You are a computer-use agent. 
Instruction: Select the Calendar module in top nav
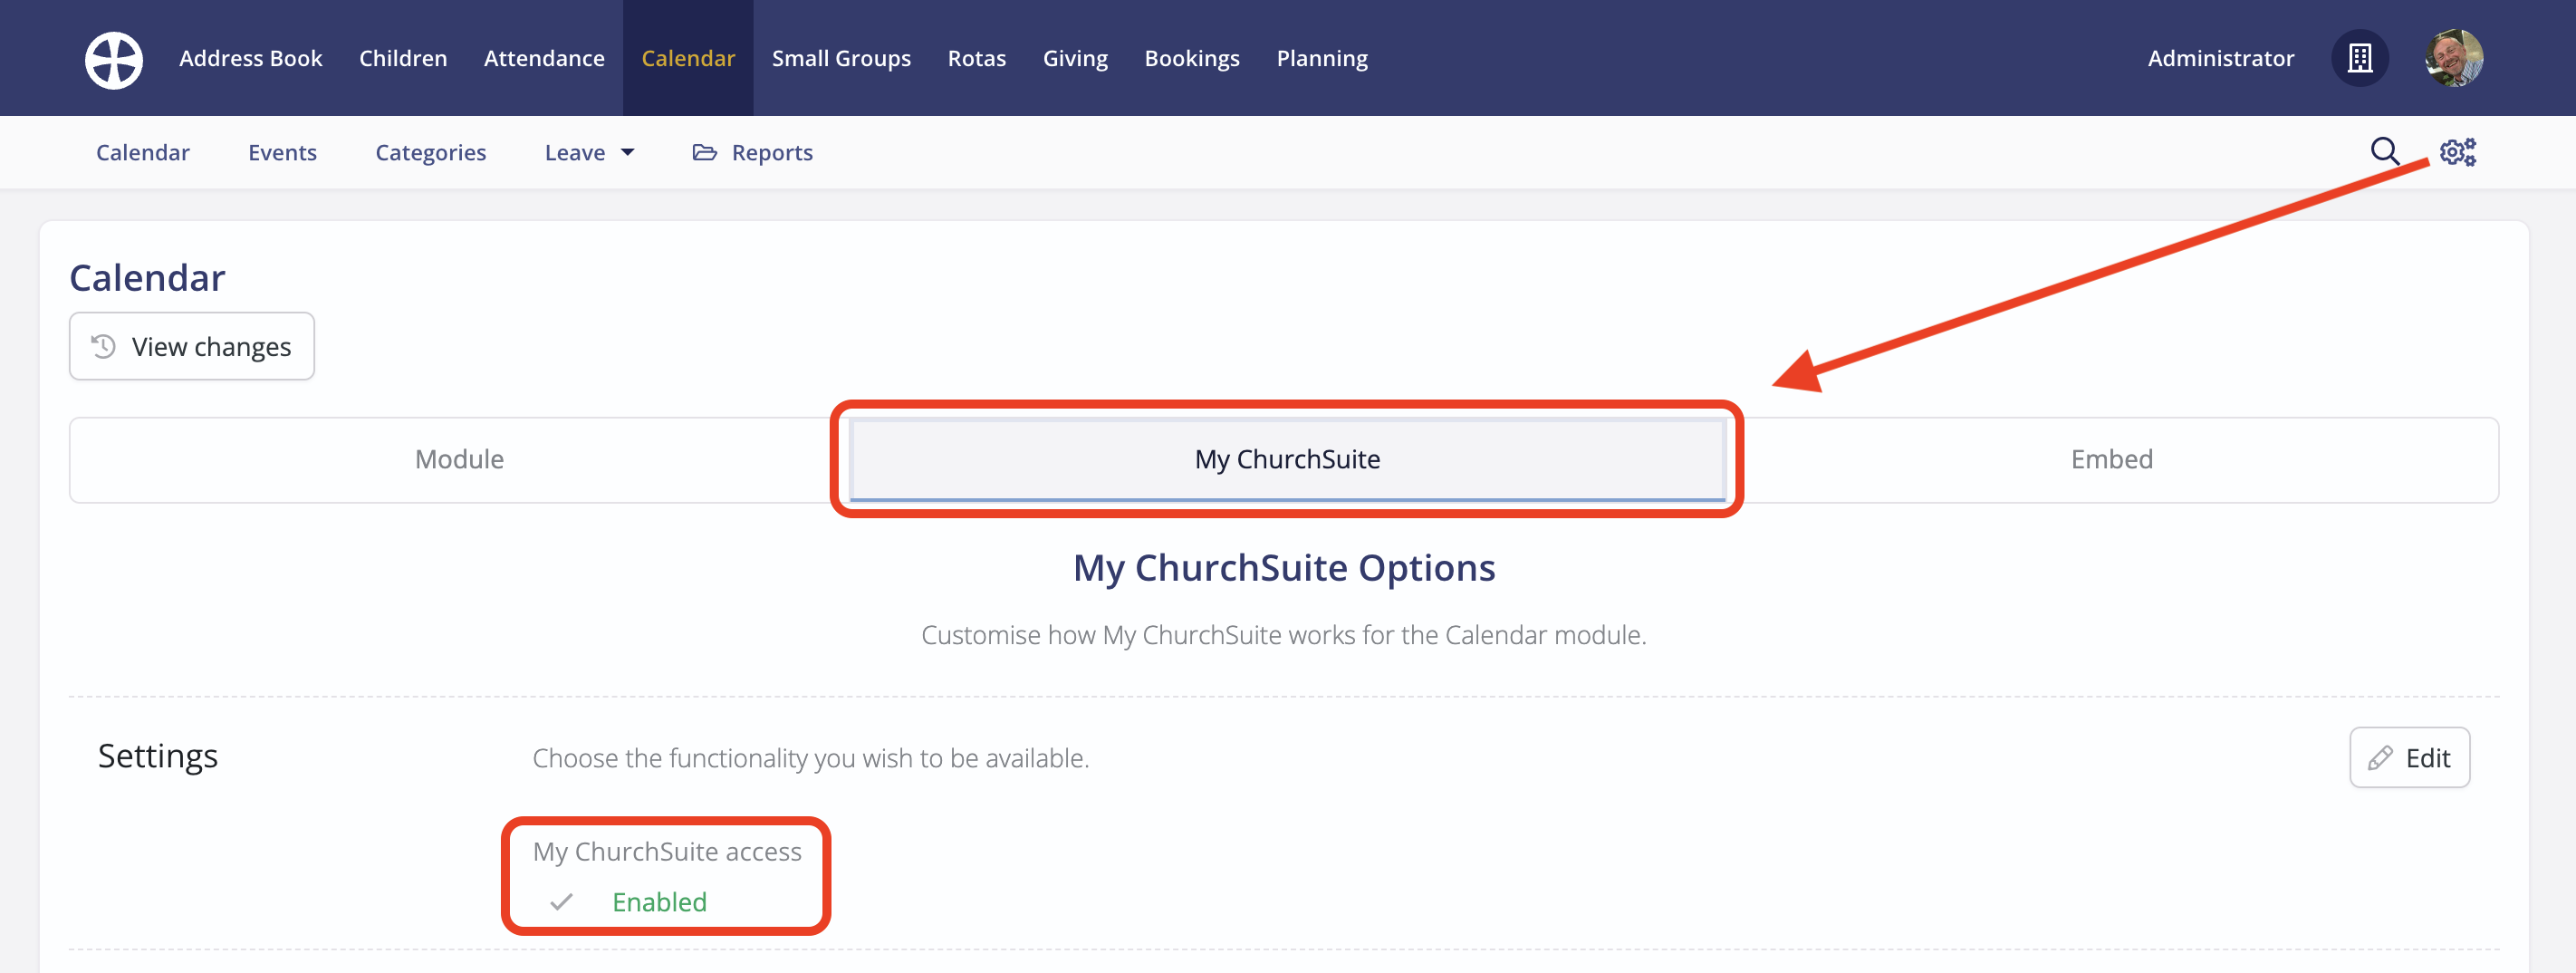coord(688,58)
